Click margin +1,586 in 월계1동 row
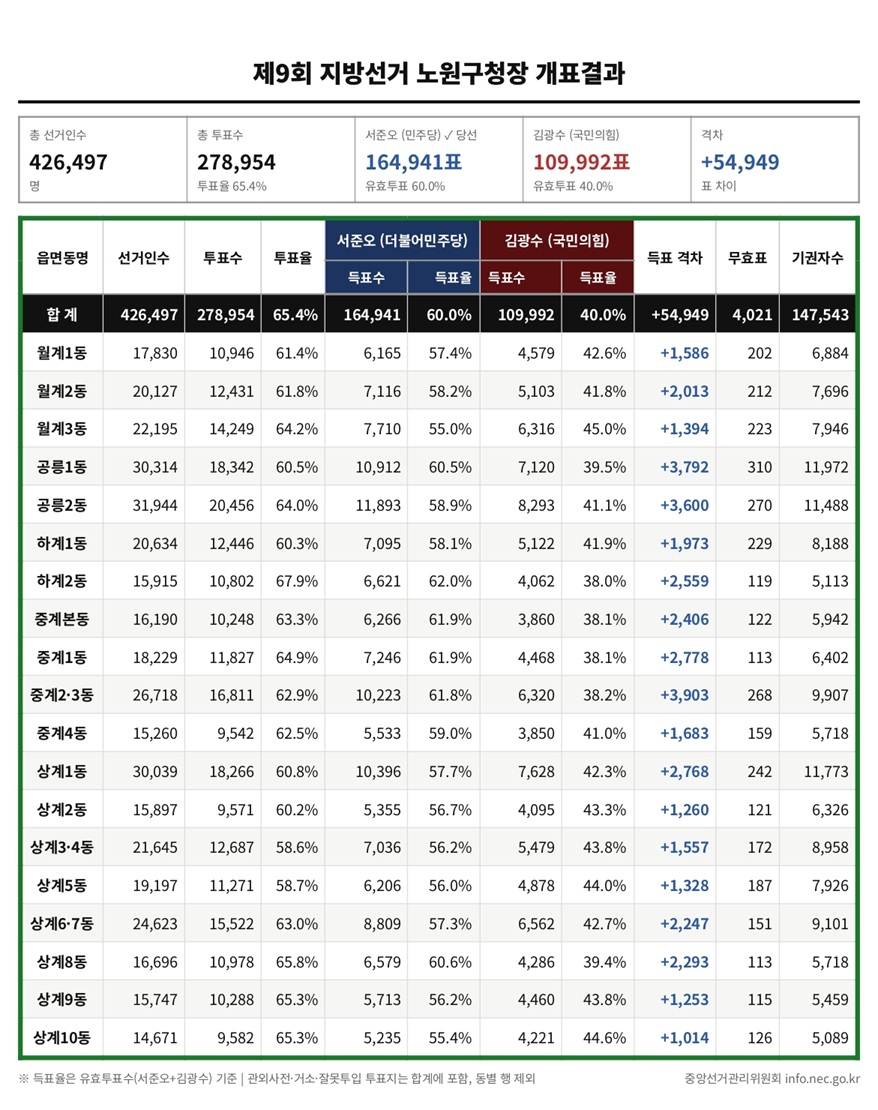The height and width of the screenshot is (1110, 878). point(684,353)
